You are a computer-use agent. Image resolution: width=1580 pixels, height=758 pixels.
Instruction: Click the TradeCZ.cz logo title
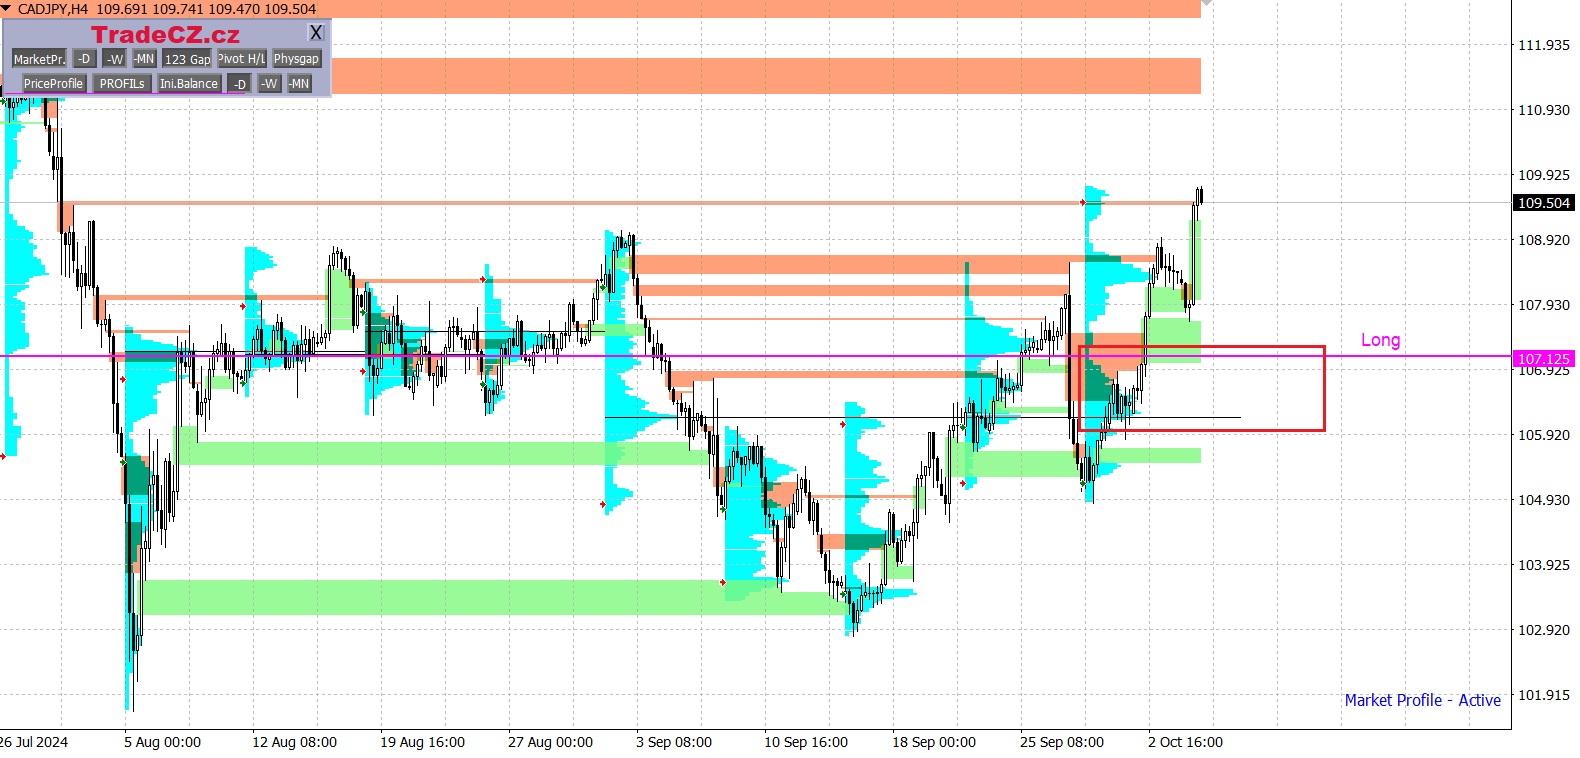click(x=165, y=35)
